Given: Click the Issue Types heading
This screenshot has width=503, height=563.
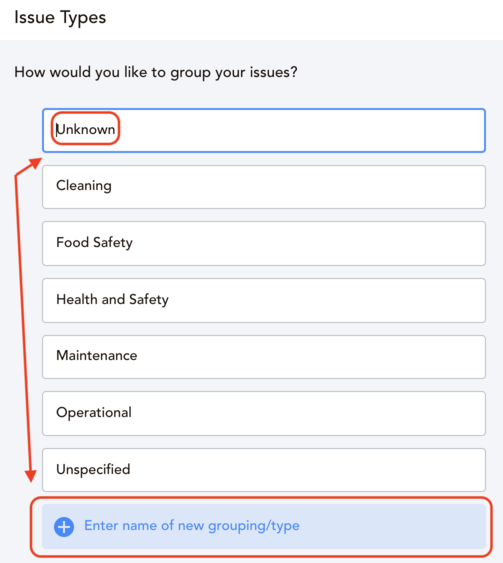Looking at the screenshot, I should 60,18.
